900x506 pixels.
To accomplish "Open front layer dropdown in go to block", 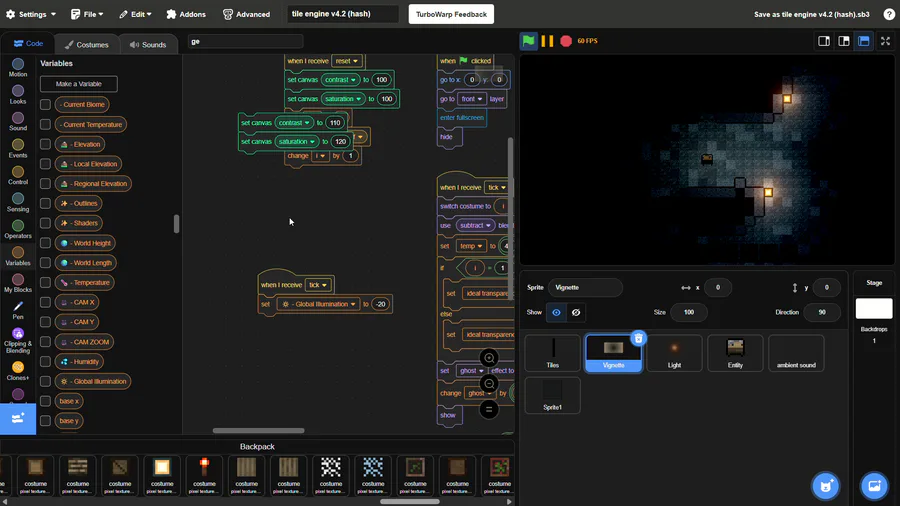I will click(472, 99).
